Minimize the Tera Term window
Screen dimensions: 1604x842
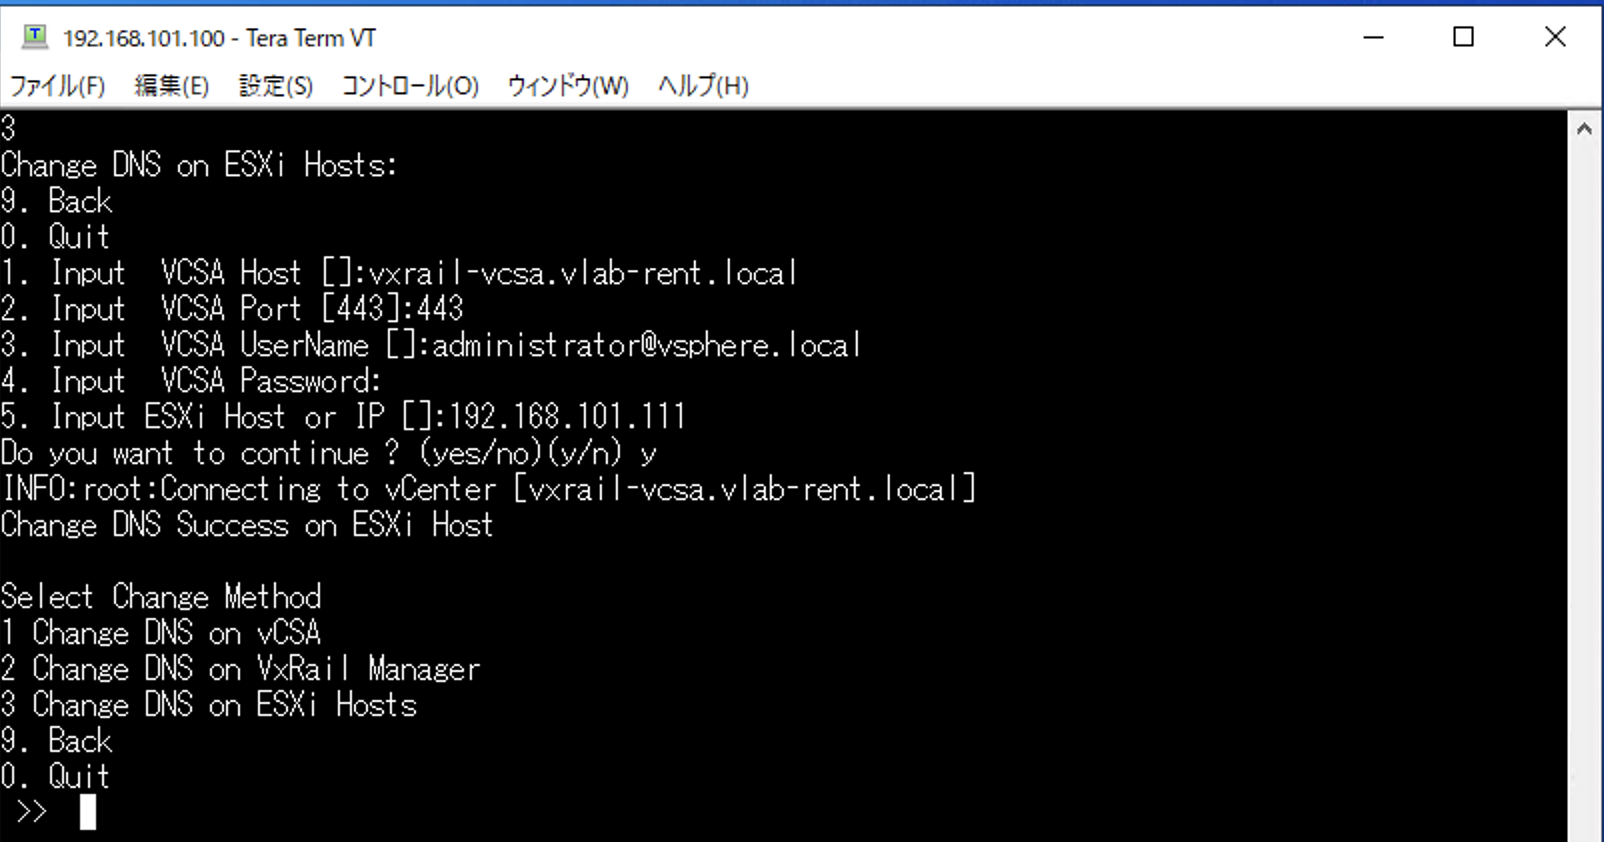point(1374,38)
